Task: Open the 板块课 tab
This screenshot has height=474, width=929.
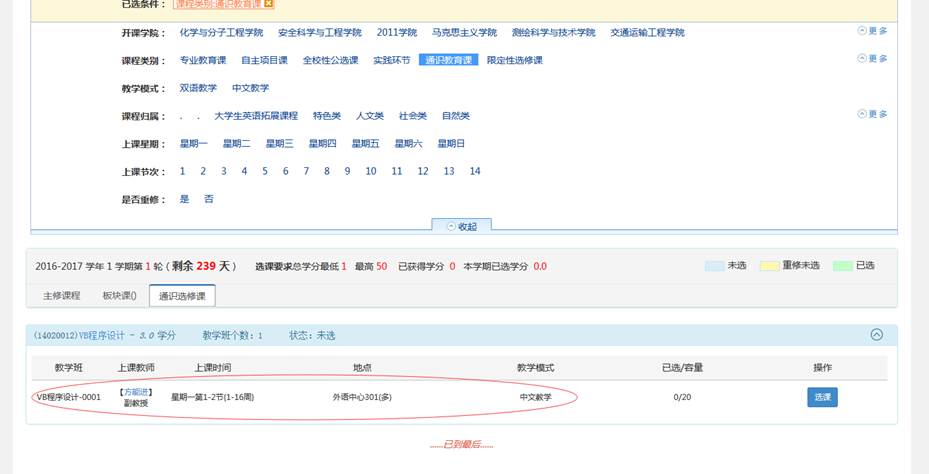Action: pos(119,296)
